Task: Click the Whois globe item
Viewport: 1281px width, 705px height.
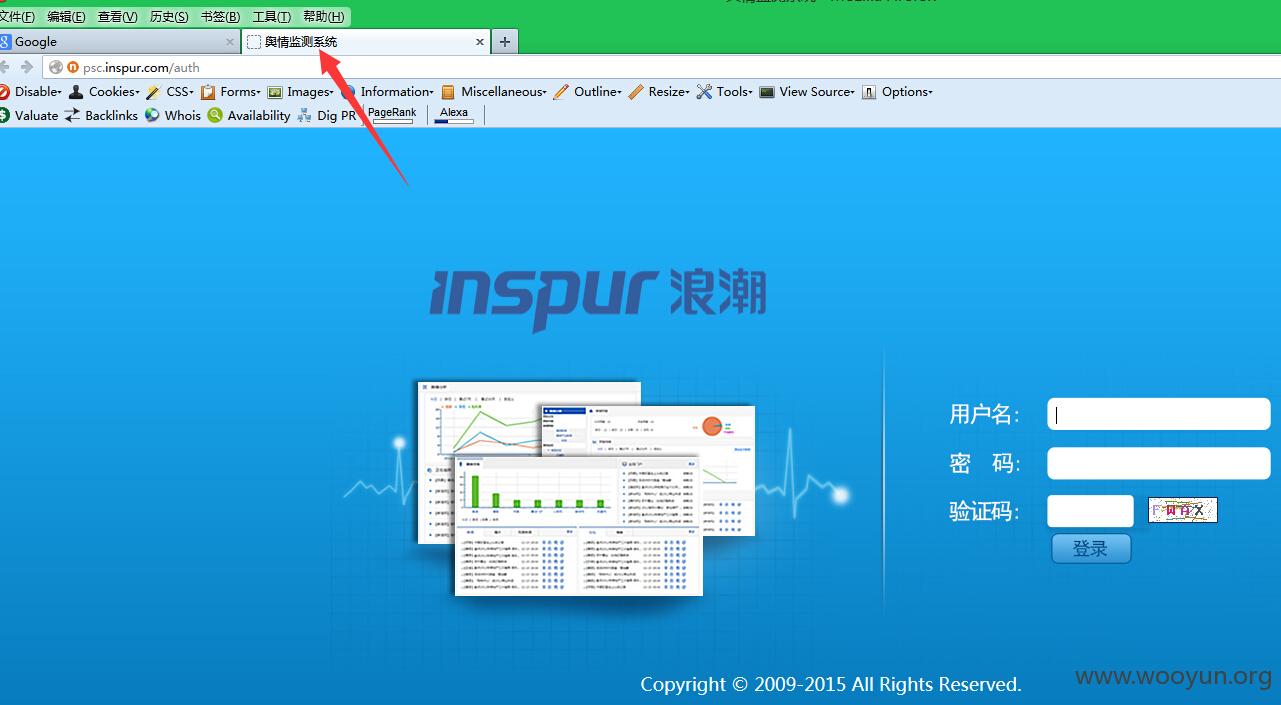Action: [173, 115]
